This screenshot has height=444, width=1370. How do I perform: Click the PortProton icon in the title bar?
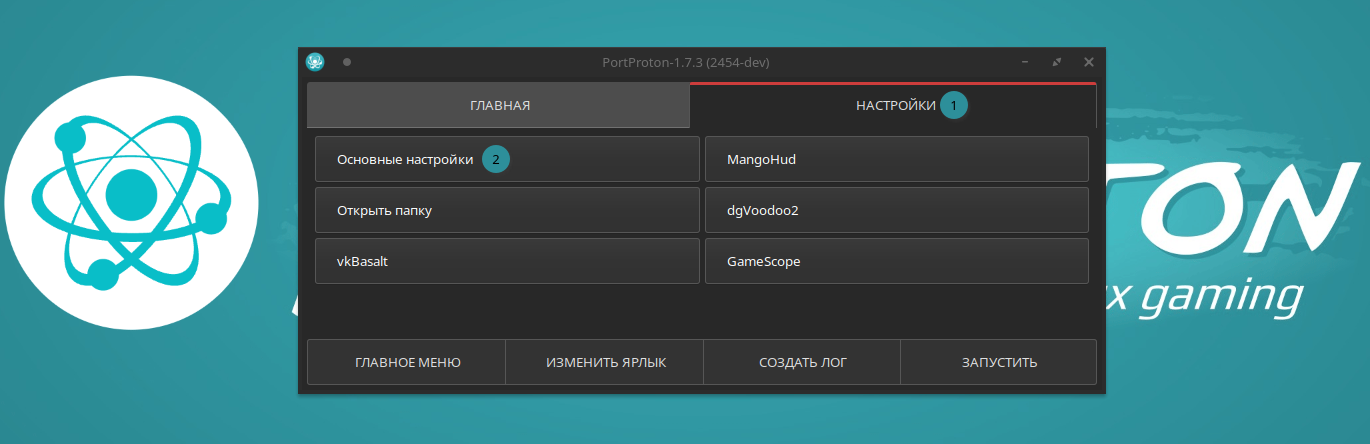point(315,62)
